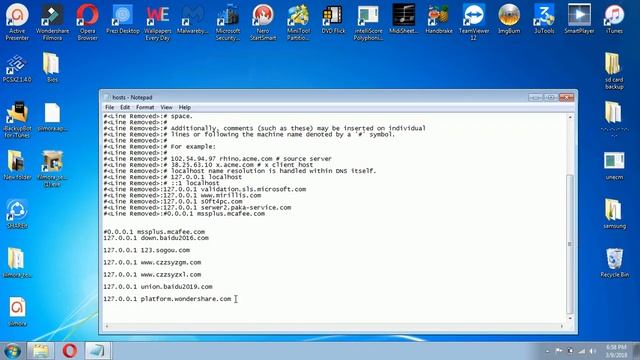Open Microsoft Security desktop icon
Image resolution: width=640 pixels, height=360 pixels.
click(x=228, y=21)
